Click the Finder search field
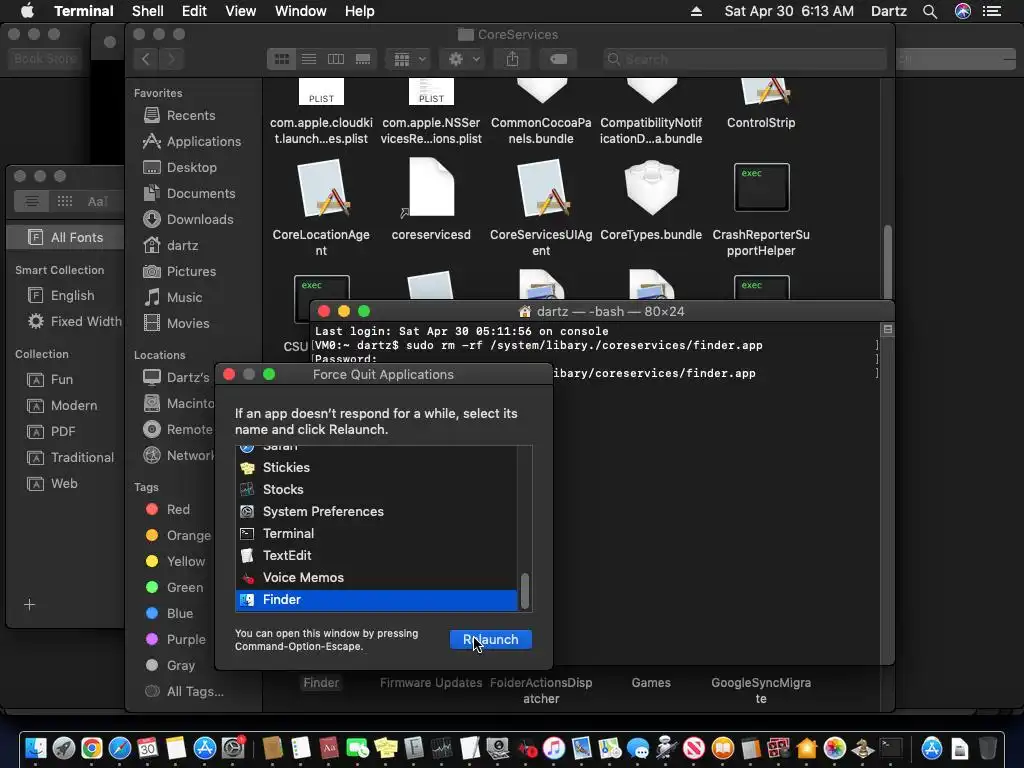1024x768 pixels. tap(744, 59)
